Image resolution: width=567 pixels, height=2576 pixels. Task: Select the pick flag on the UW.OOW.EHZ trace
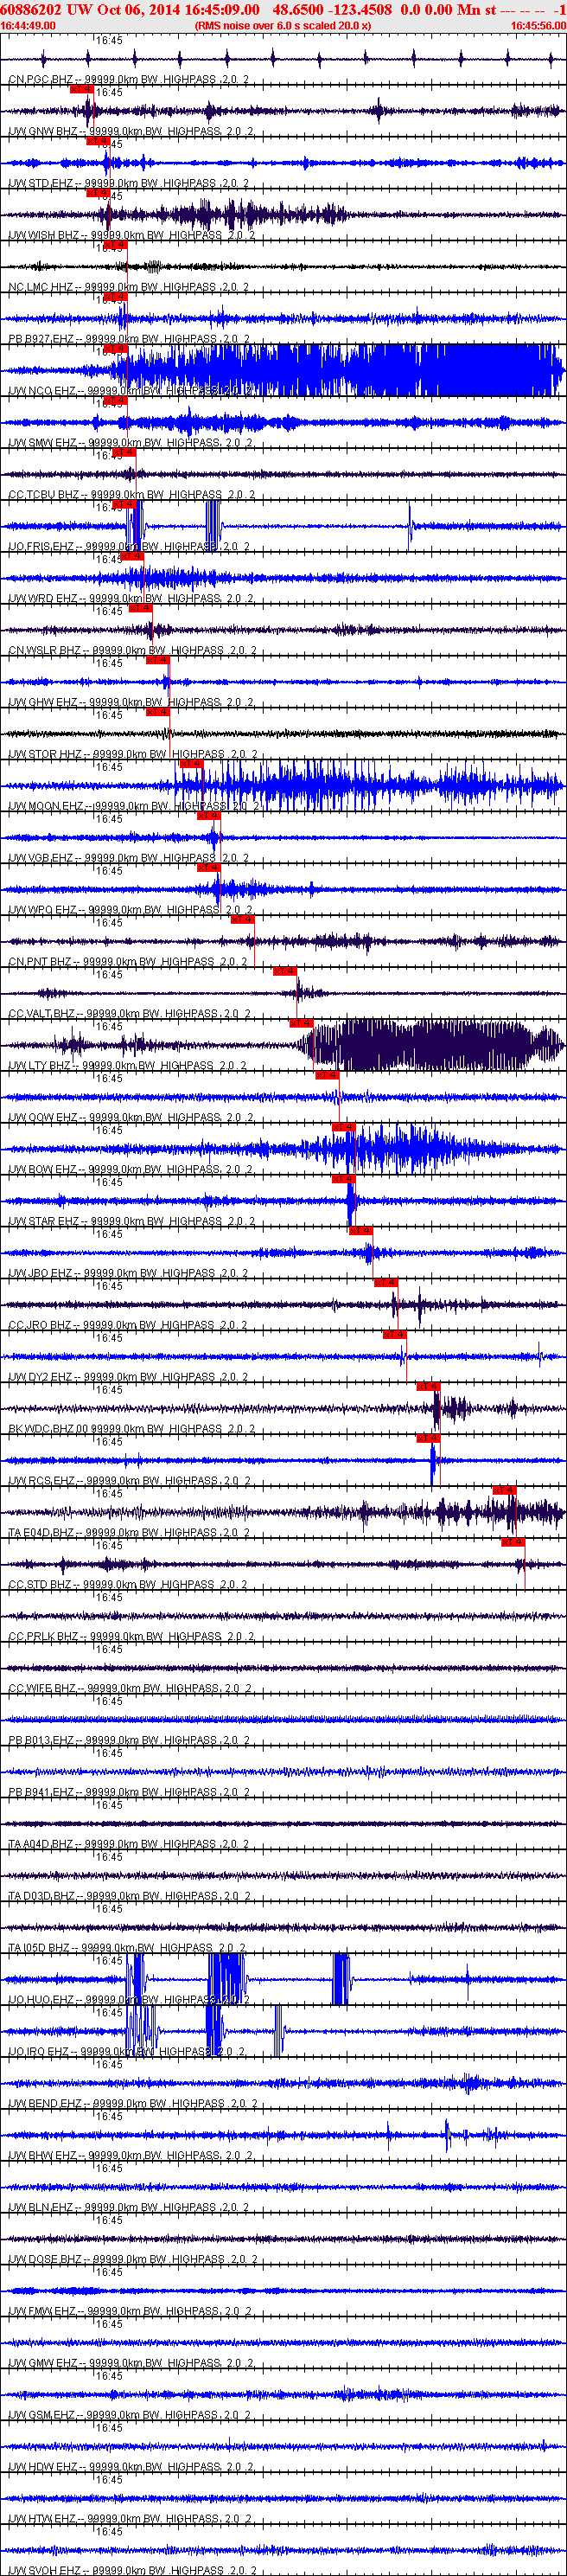point(327,1076)
